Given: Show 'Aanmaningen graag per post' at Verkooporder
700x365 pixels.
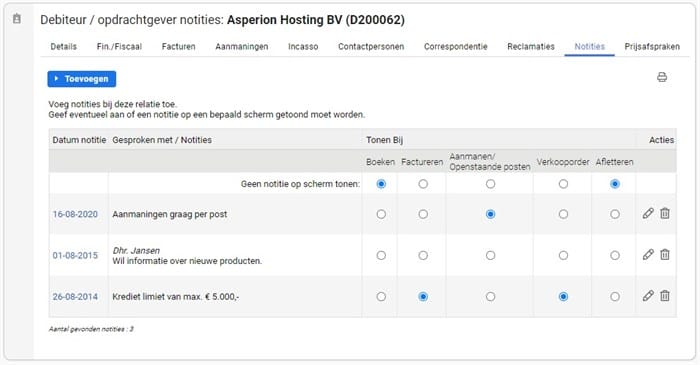Looking at the screenshot, I should pyautogui.click(x=563, y=214).
